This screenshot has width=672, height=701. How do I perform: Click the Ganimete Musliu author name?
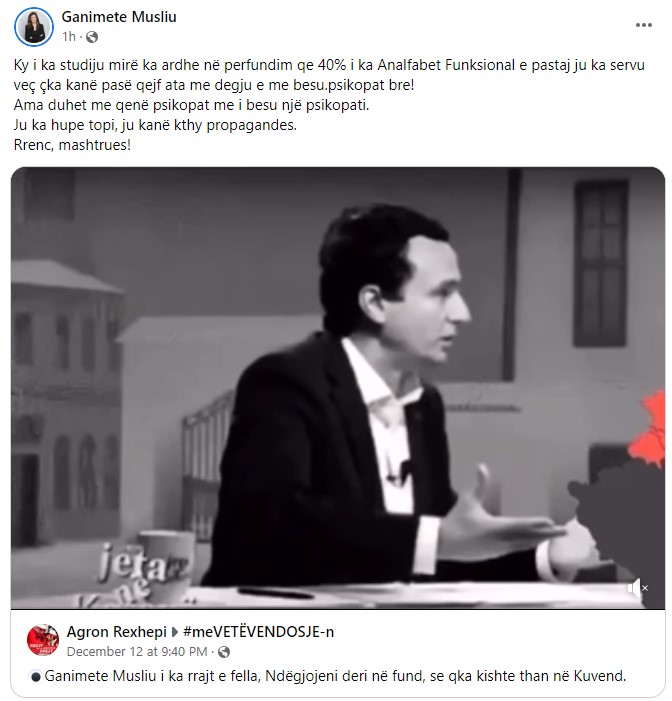(119, 17)
